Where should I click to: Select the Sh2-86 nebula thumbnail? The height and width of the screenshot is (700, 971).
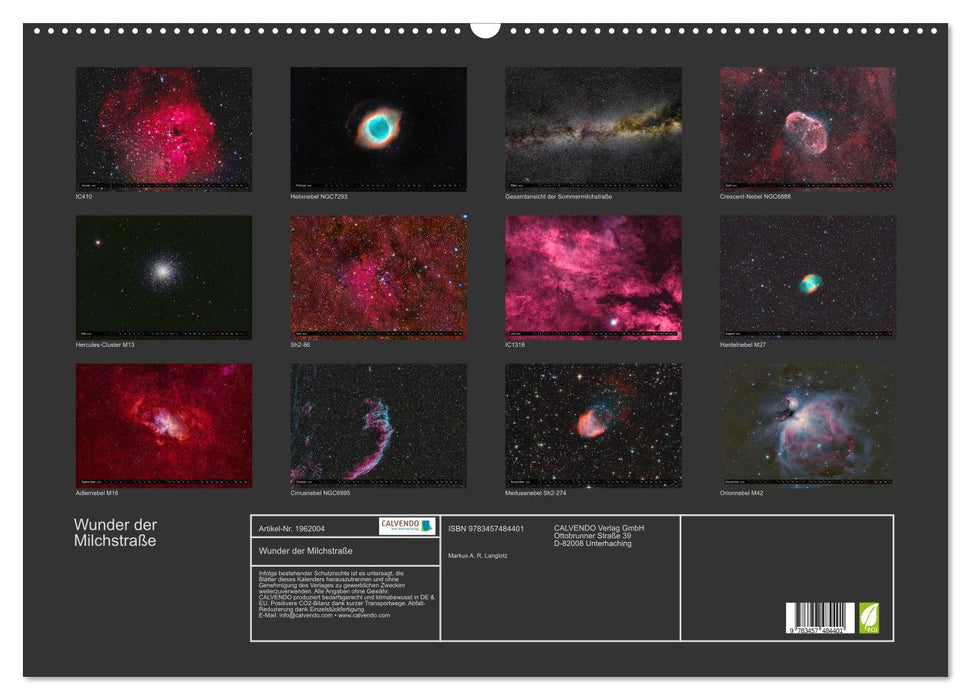coord(378,277)
